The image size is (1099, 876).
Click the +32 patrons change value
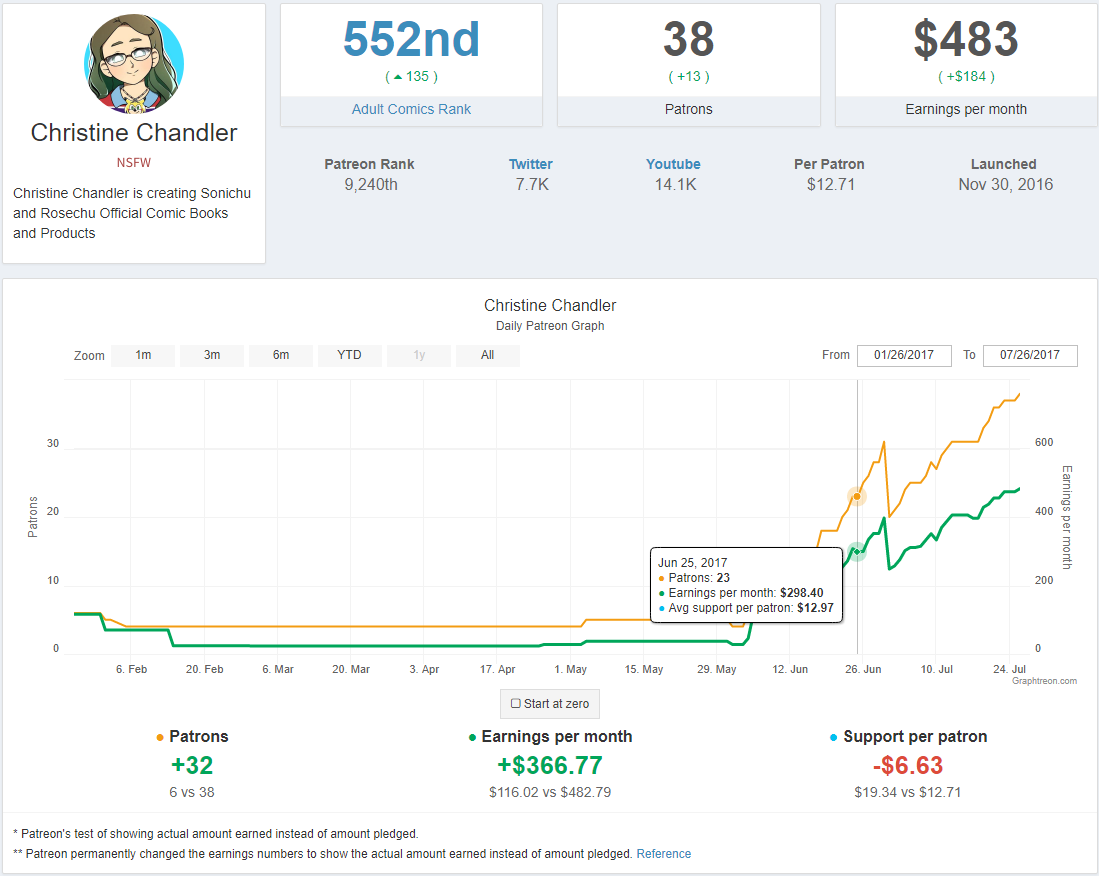pos(192,765)
